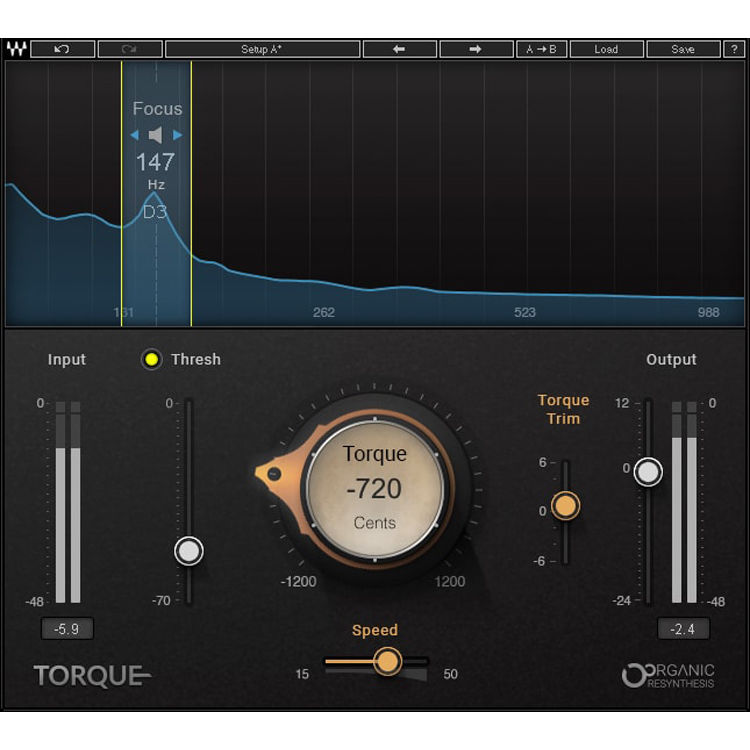Image resolution: width=750 pixels, height=750 pixels.
Task: Toggle the yellow Thresh indicator light
Action: tap(152, 360)
